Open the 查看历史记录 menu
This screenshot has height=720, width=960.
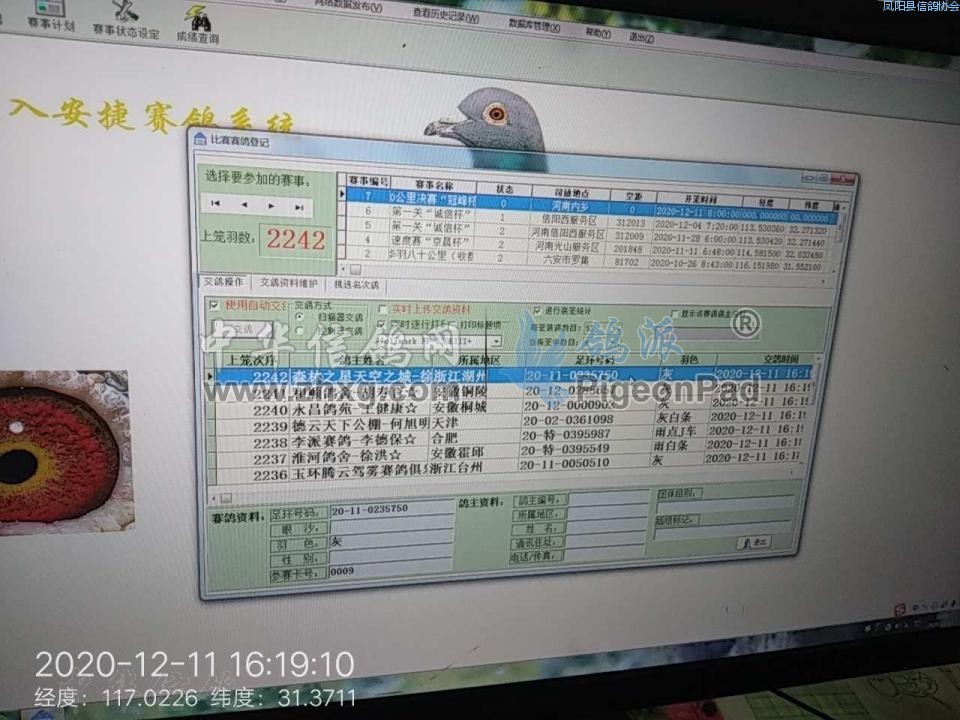pos(446,15)
